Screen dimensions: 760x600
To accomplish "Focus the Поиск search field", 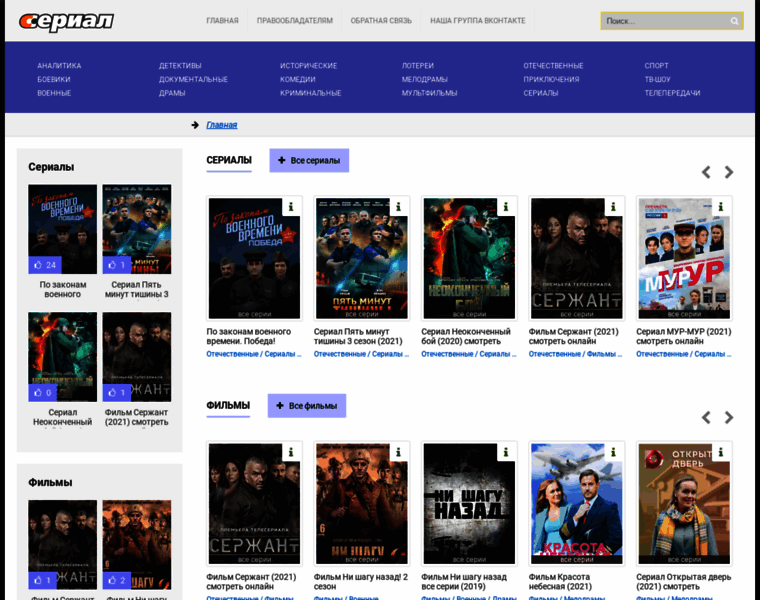I will pyautogui.click(x=663, y=21).
